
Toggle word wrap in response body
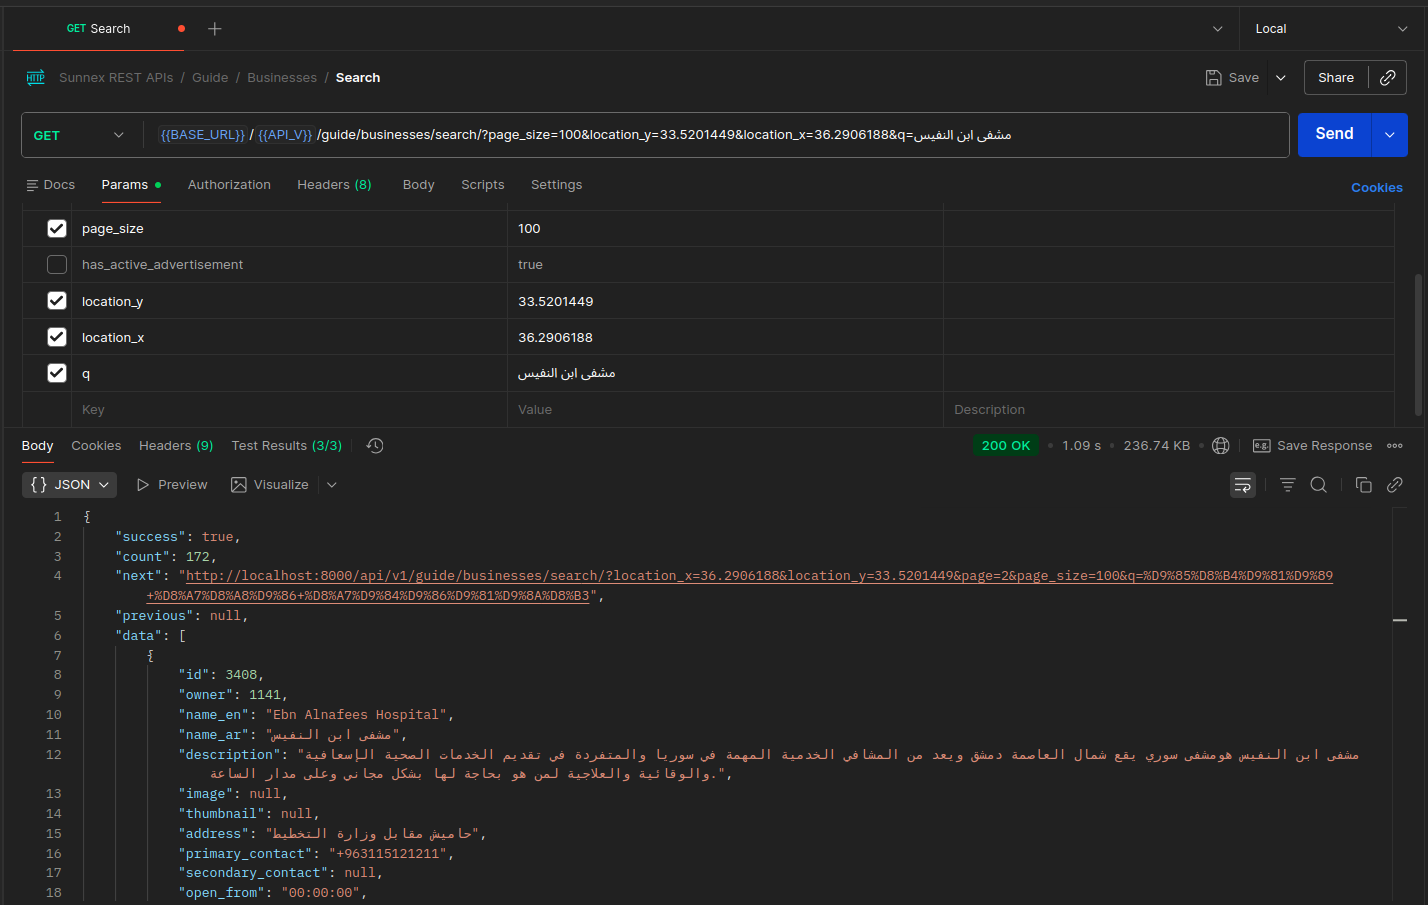click(1242, 485)
